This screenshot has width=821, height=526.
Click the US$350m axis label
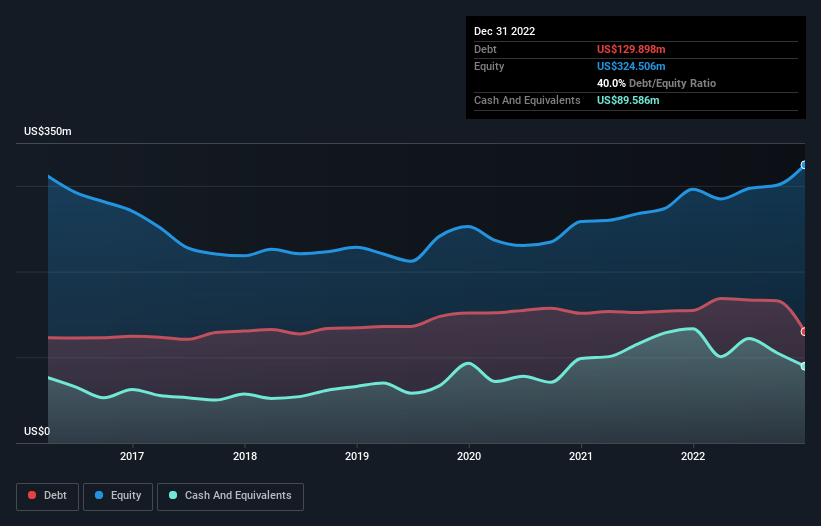pos(48,131)
